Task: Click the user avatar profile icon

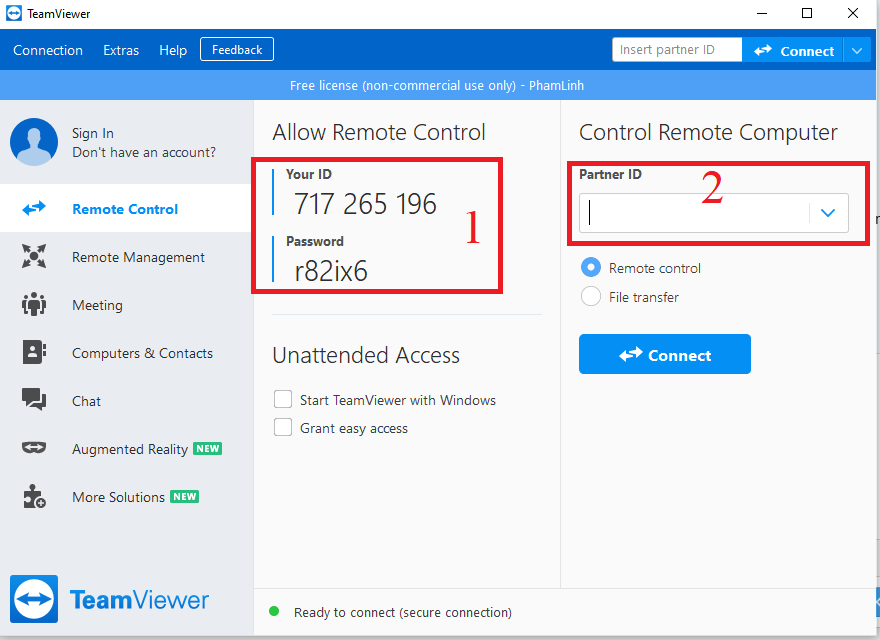Action: pyautogui.click(x=34, y=141)
